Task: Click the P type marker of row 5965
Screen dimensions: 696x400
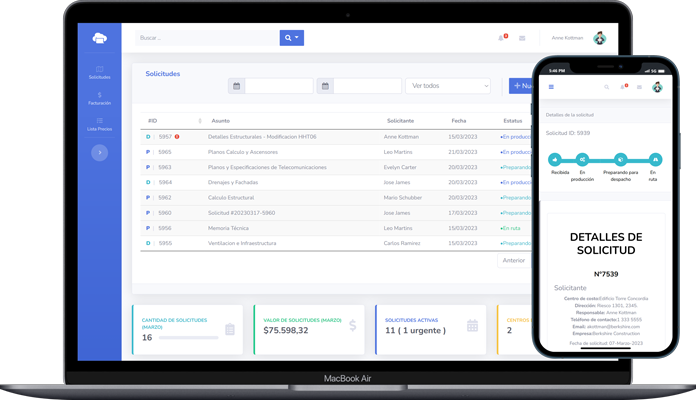Action: point(148,152)
